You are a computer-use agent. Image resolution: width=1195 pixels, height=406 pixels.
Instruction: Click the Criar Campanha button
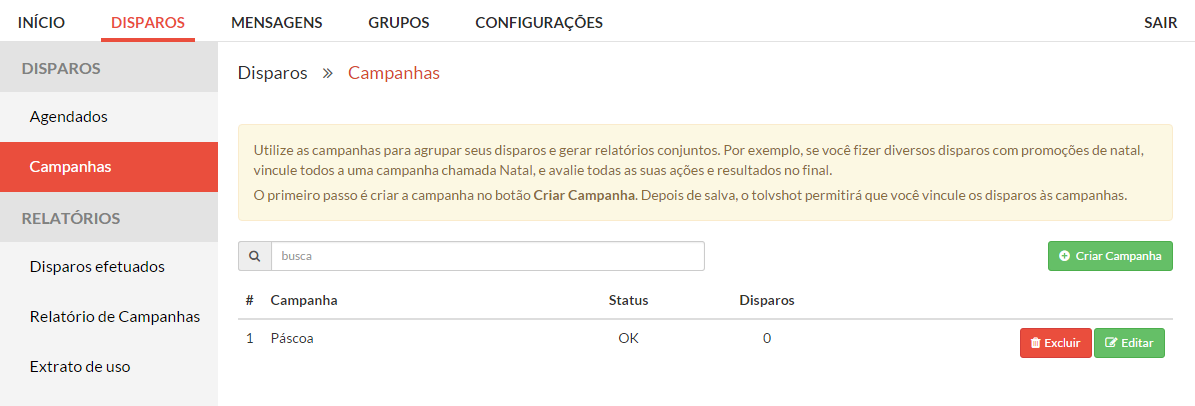pyautogui.click(x=1110, y=257)
